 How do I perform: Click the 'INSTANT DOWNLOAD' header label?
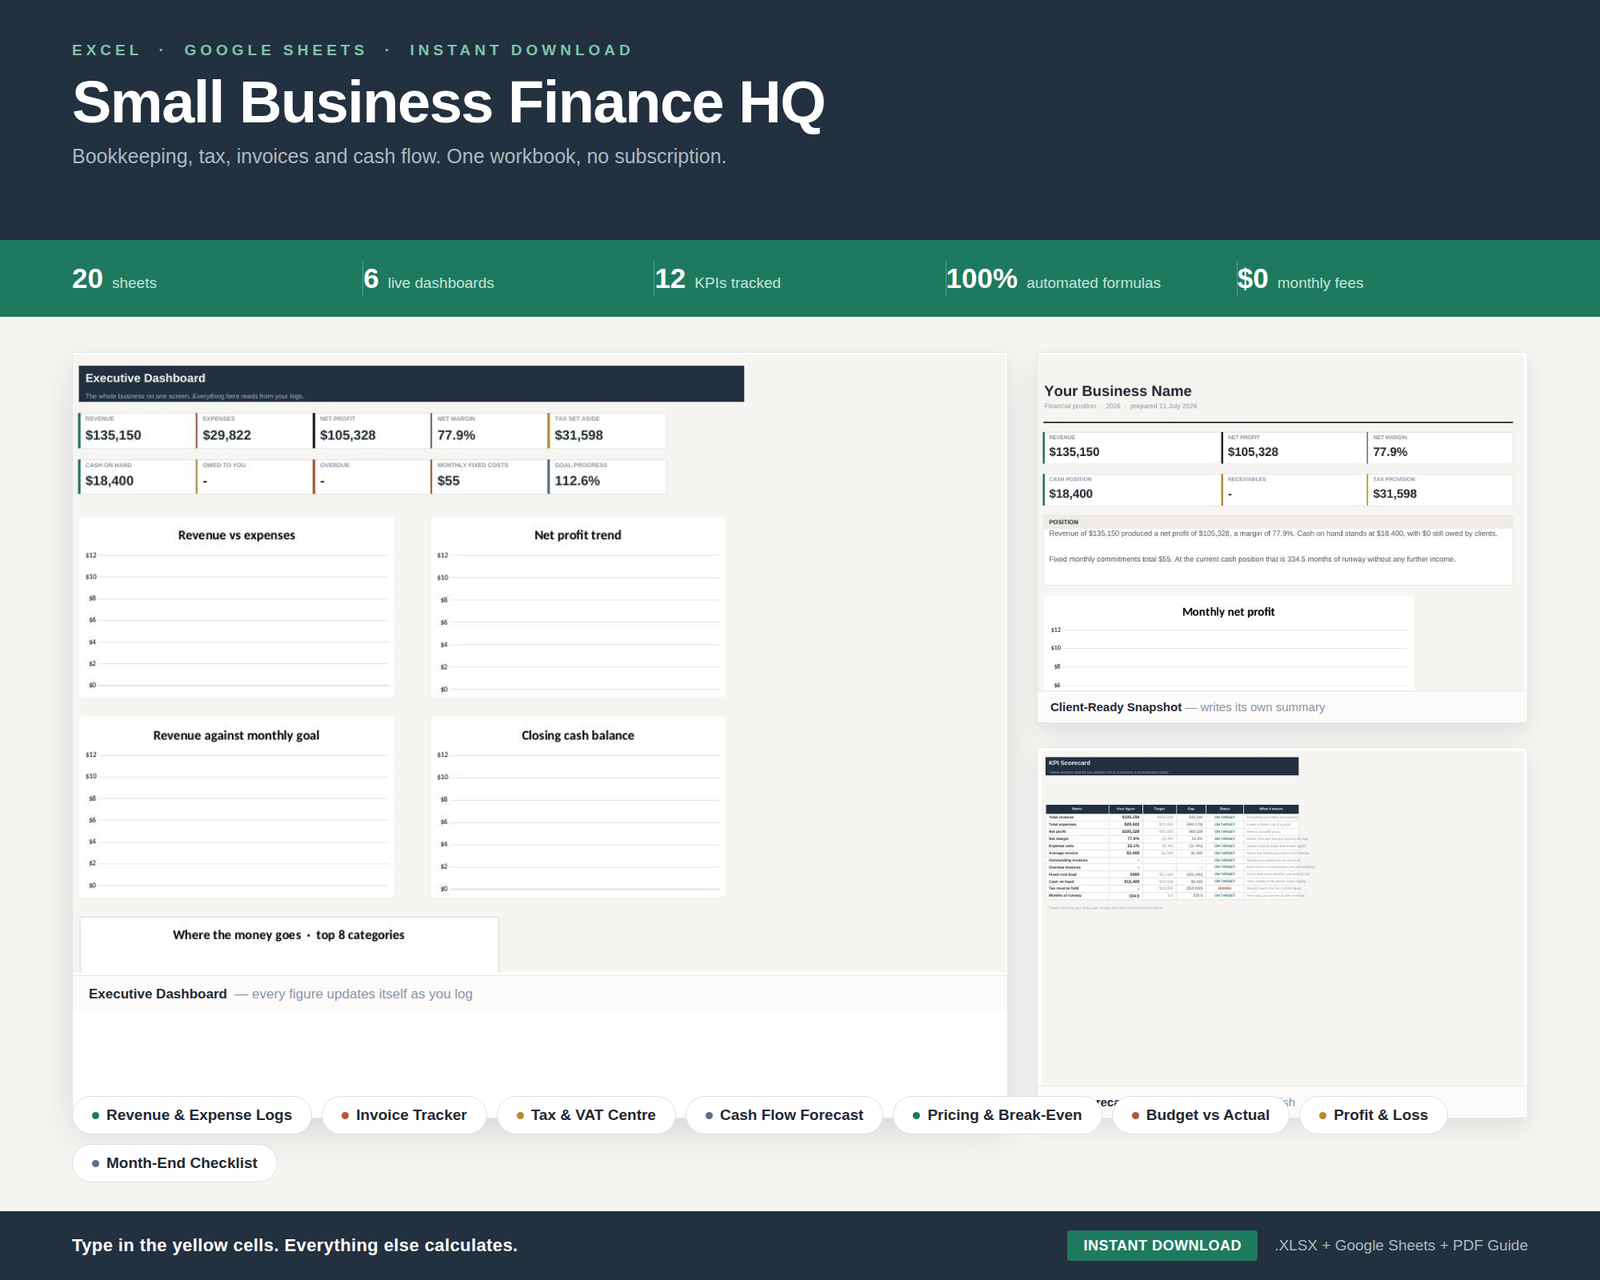(x=521, y=50)
